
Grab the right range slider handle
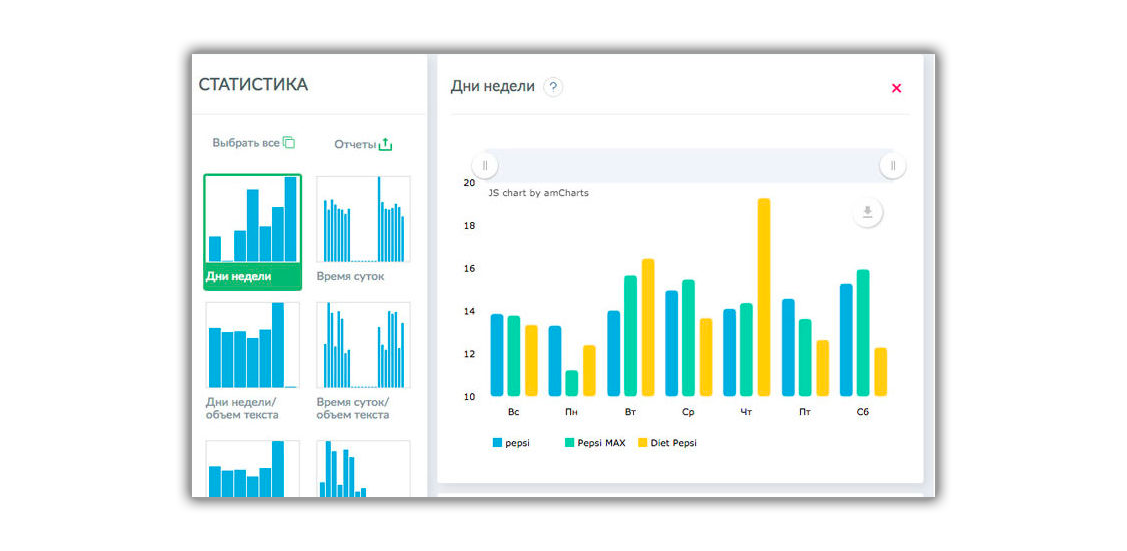[893, 165]
